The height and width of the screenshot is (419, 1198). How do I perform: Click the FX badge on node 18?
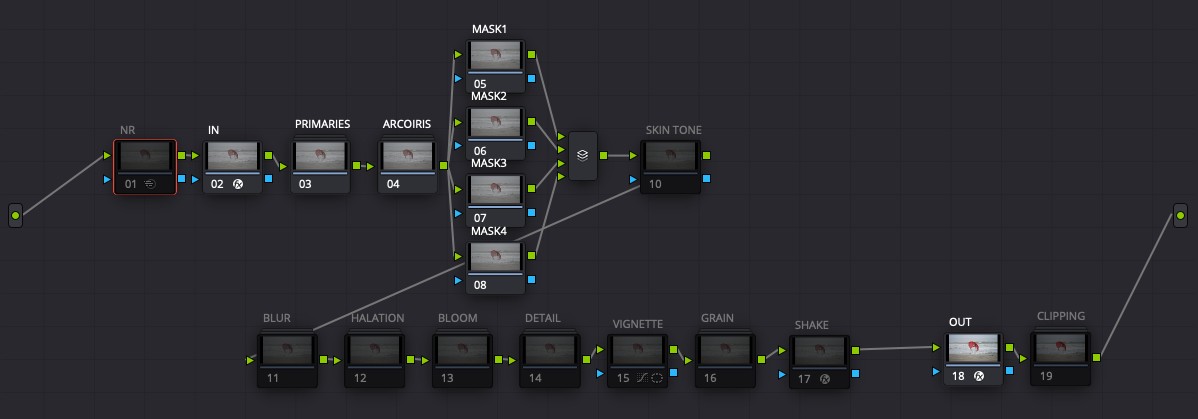click(979, 376)
